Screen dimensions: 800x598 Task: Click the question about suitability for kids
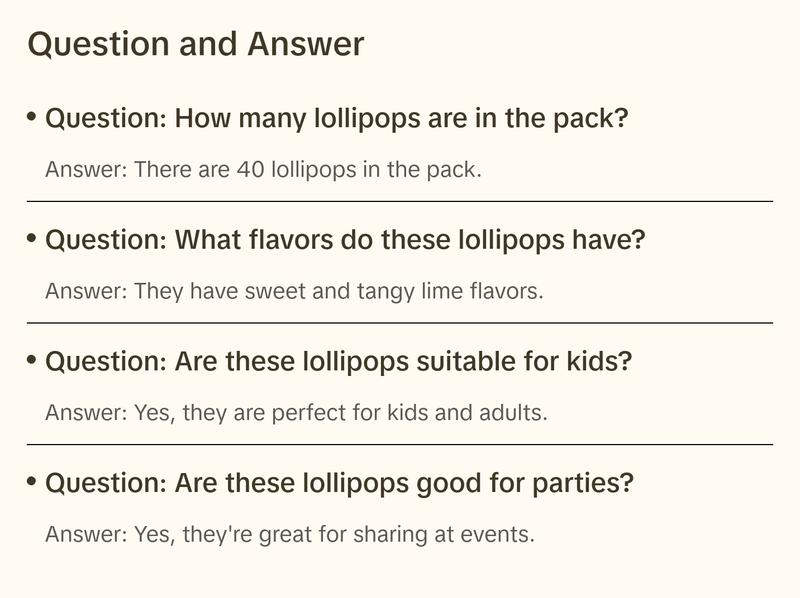point(339,362)
